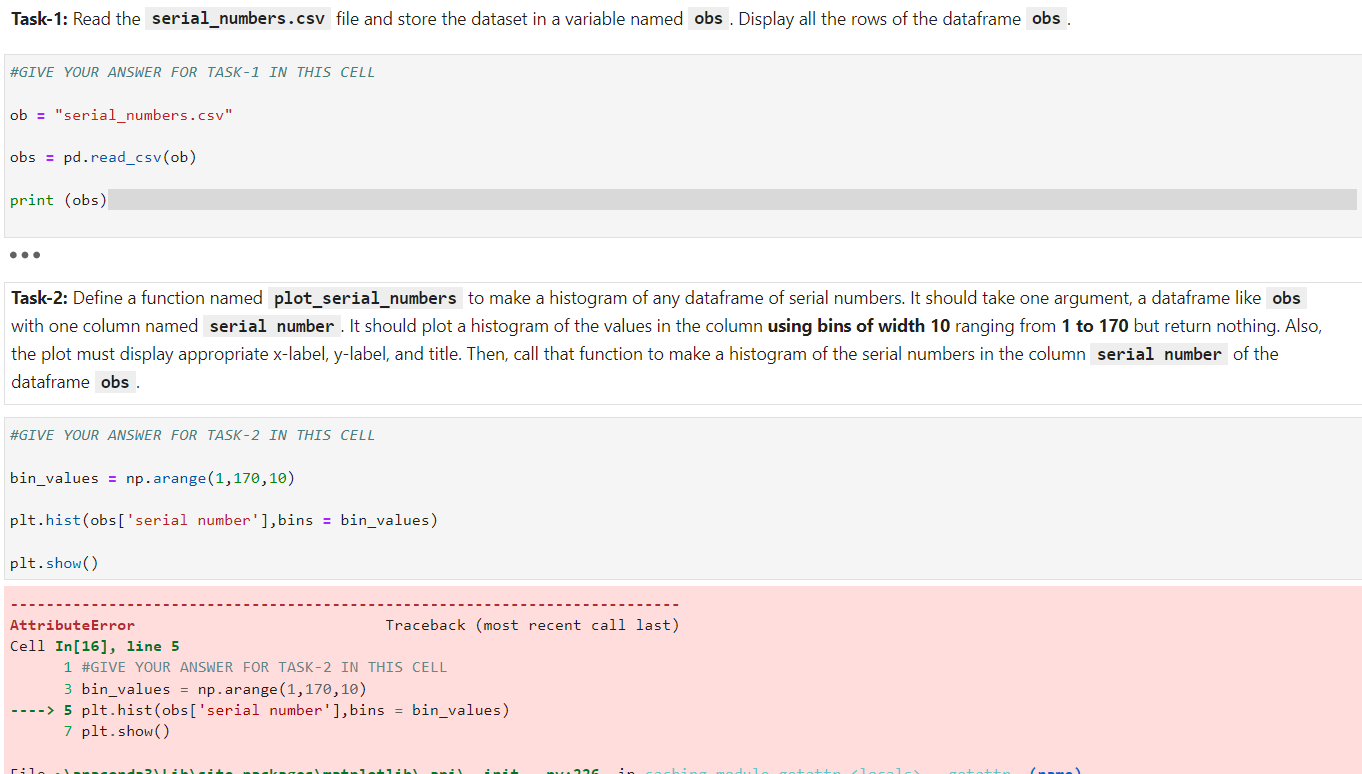Click the plot_serial_numbers inline code token
The image size is (1362, 774).
coord(364,297)
